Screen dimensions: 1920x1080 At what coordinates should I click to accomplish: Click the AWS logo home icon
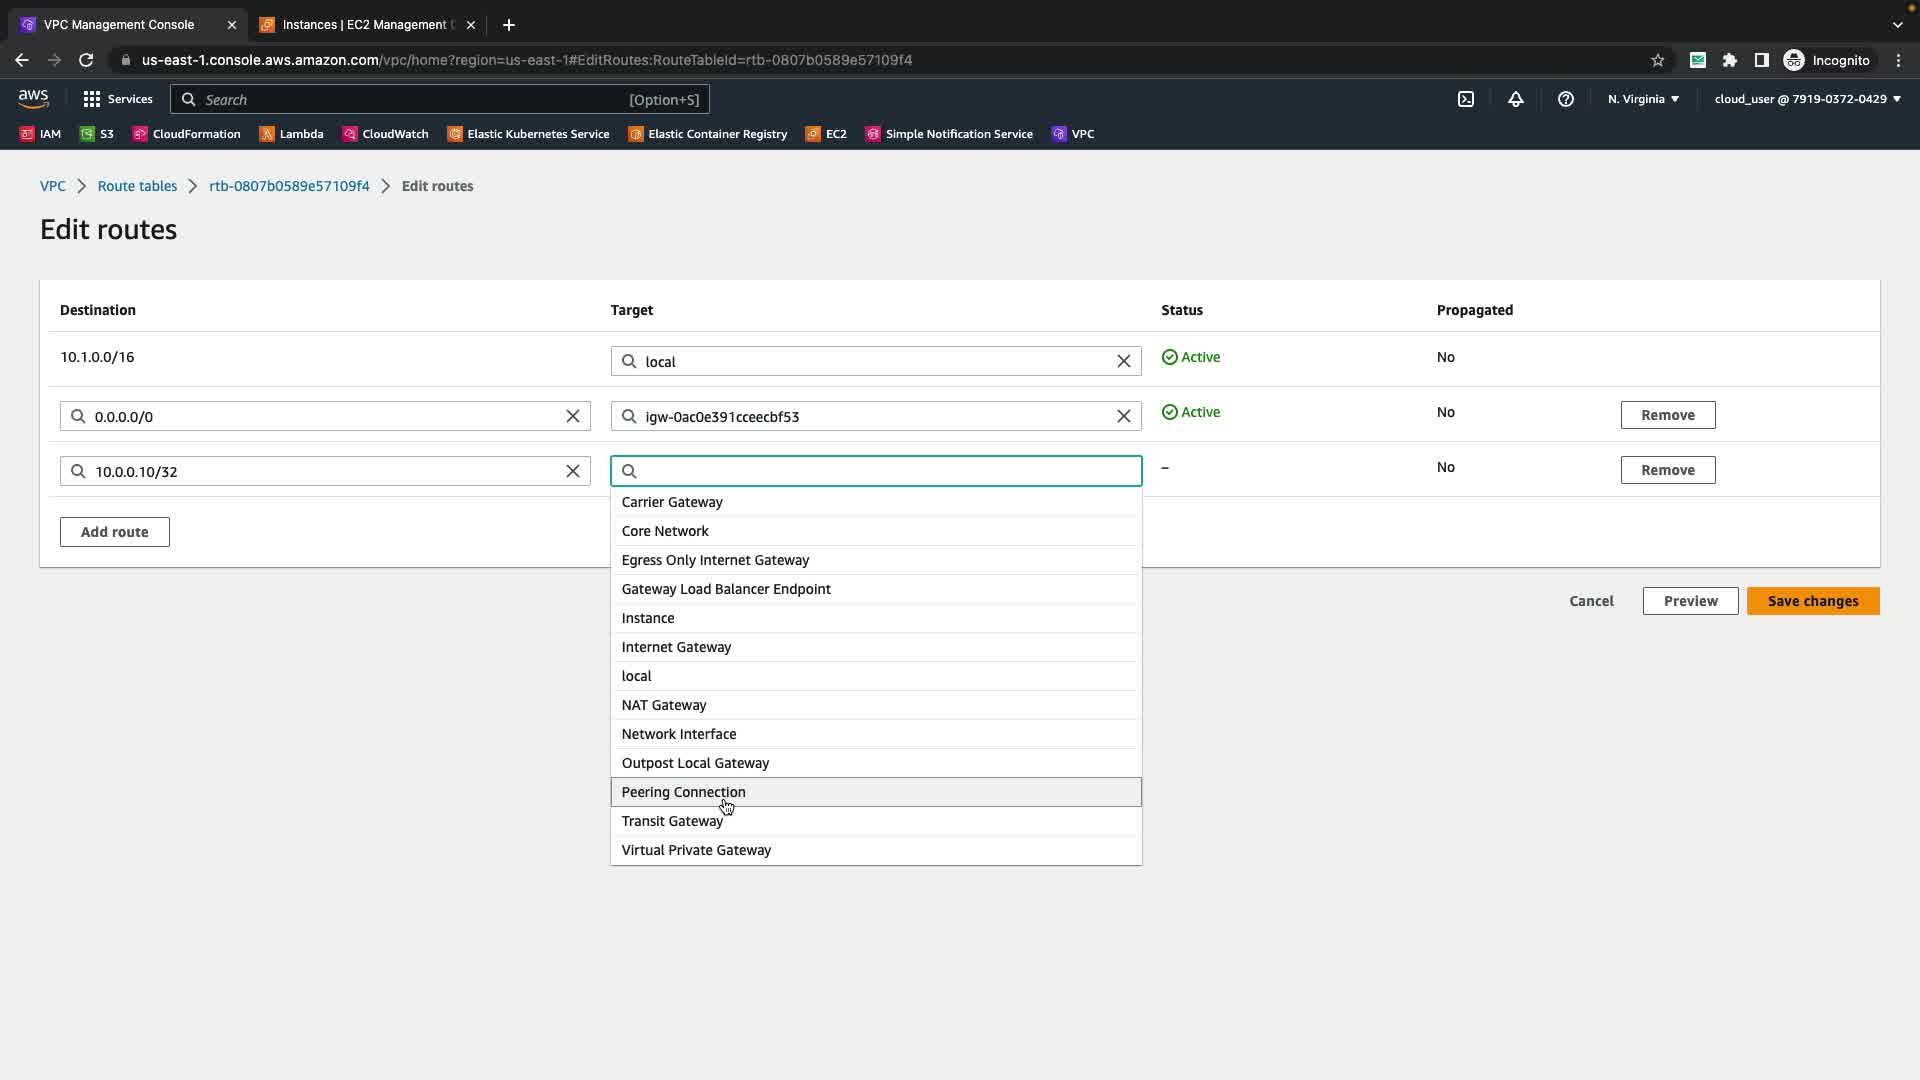(x=33, y=98)
